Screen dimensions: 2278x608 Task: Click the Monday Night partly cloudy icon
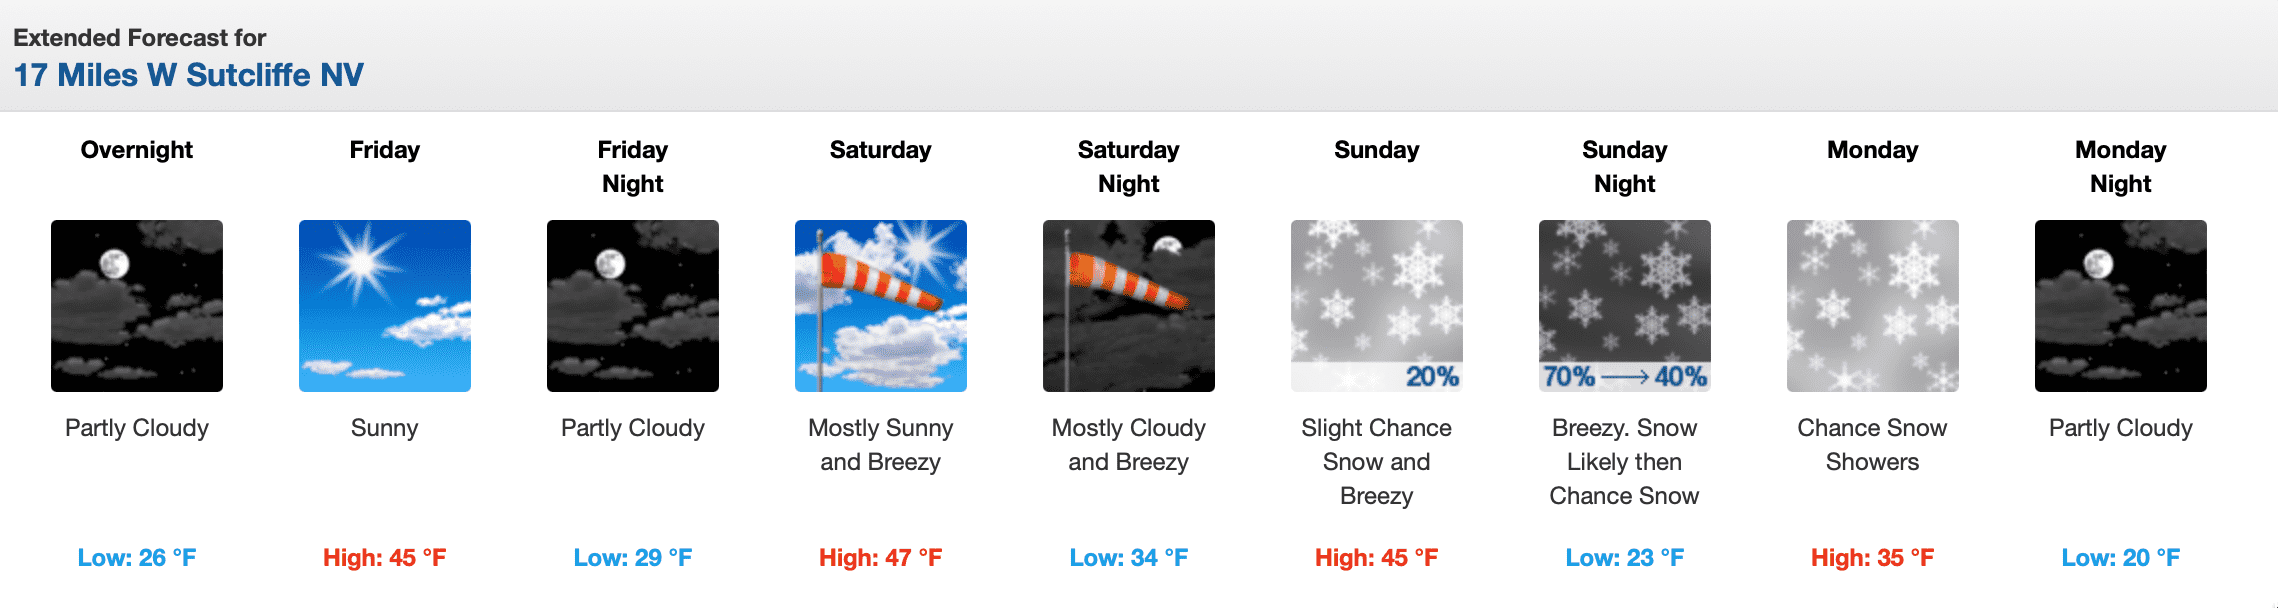[x=2121, y=306]
